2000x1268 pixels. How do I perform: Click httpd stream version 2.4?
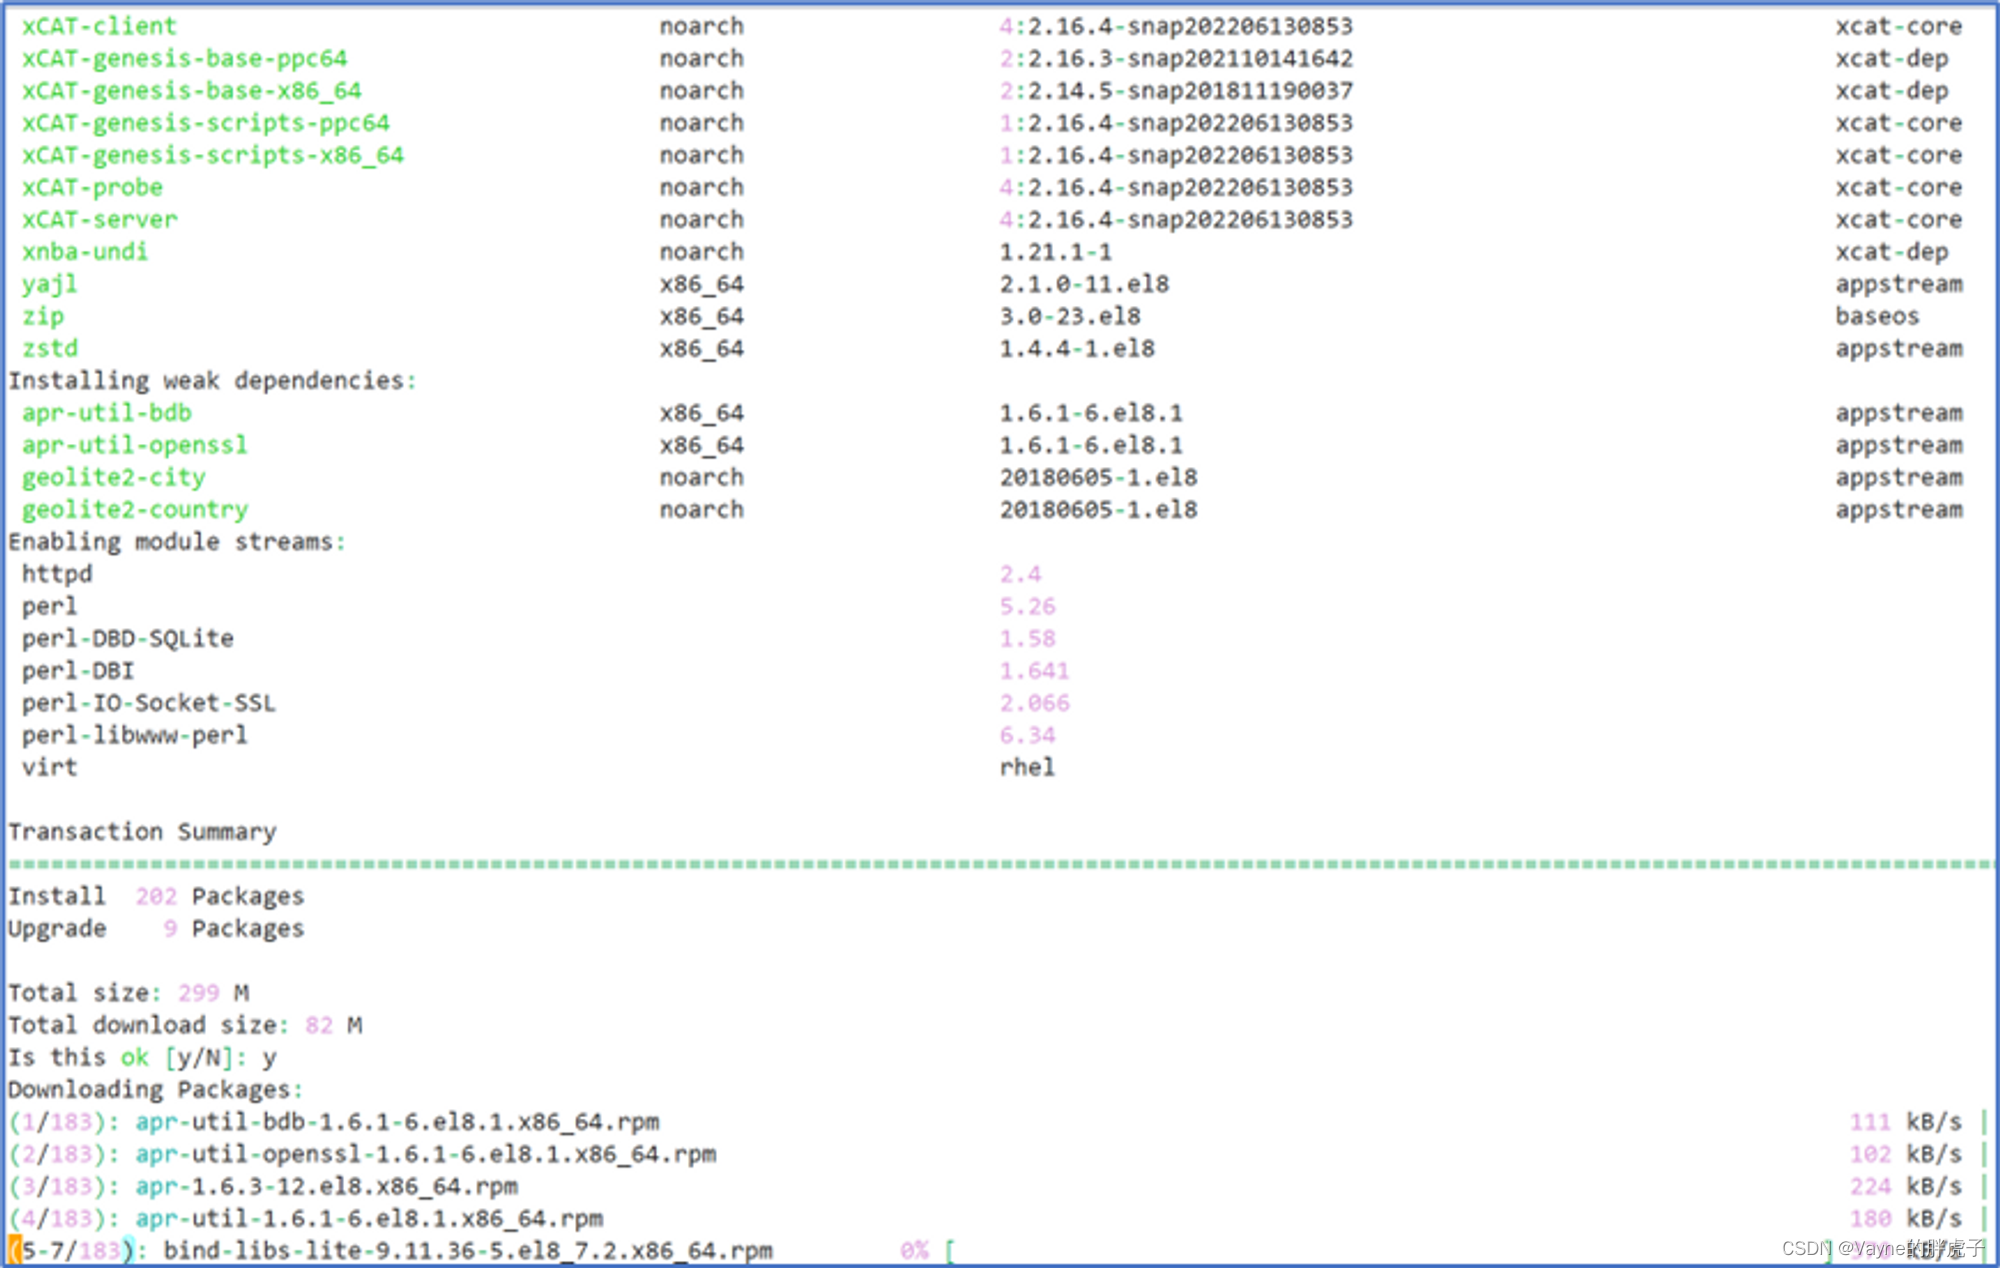[1021, 574]
